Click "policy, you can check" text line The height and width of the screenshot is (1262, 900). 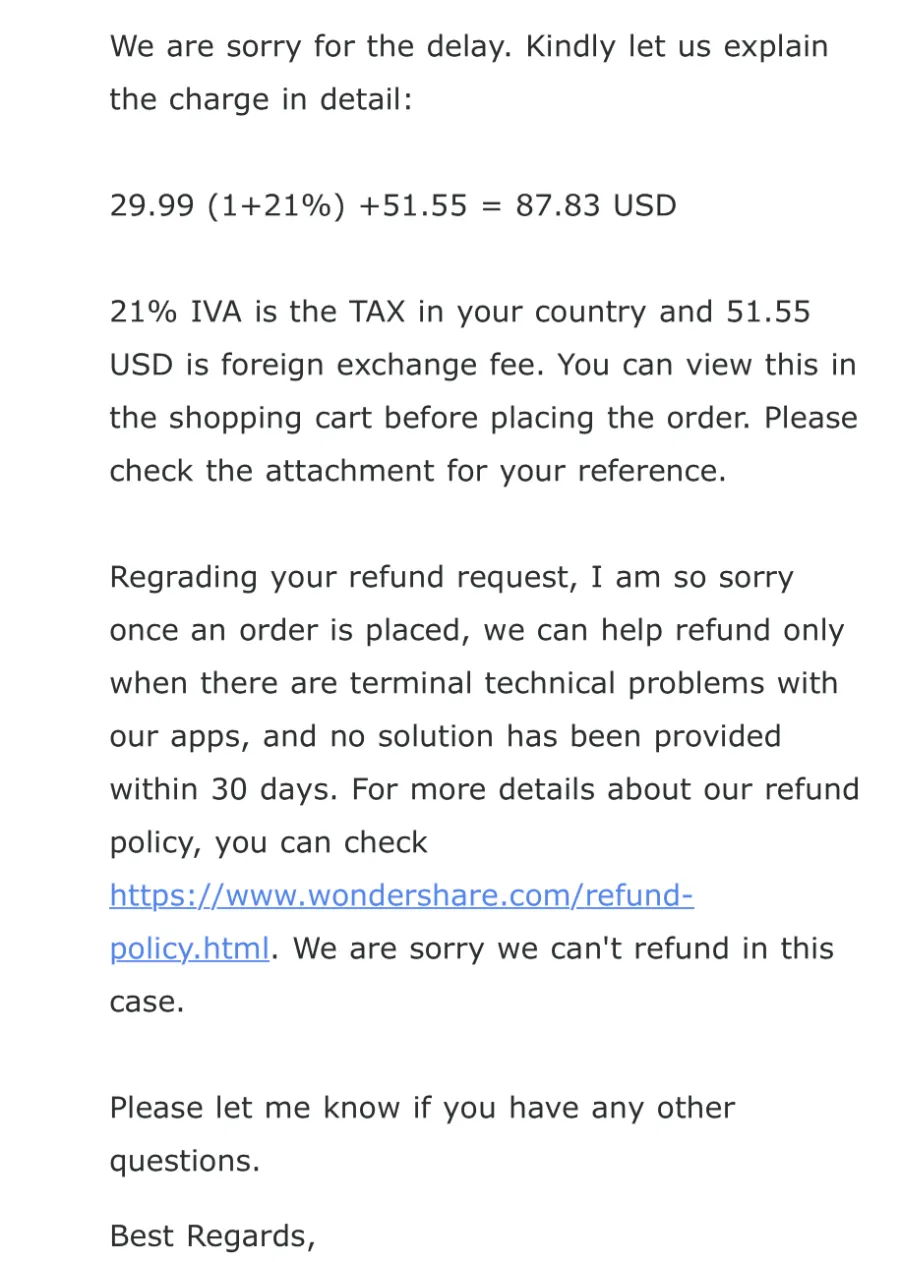(x=268, y=842)
